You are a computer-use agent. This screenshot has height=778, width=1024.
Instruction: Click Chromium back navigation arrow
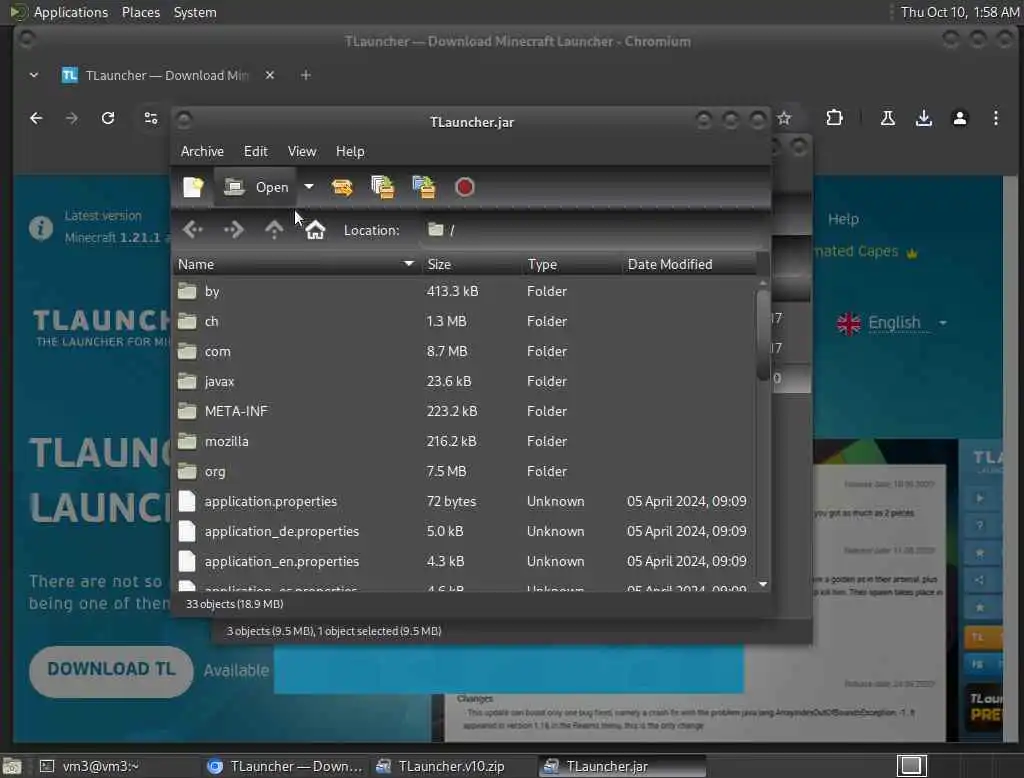[36, 118]
